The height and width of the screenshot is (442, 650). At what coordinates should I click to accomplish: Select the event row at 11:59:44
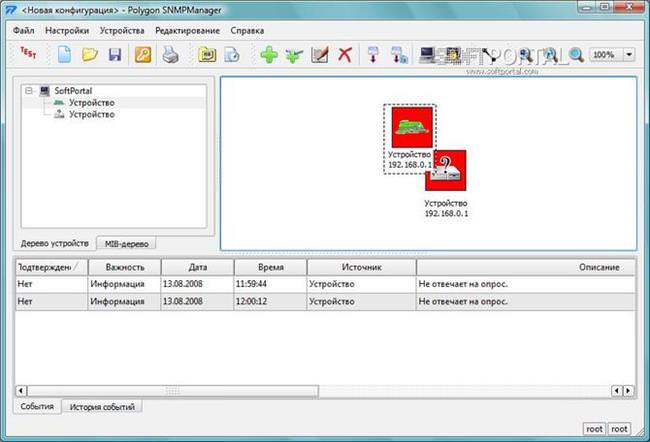325,284
